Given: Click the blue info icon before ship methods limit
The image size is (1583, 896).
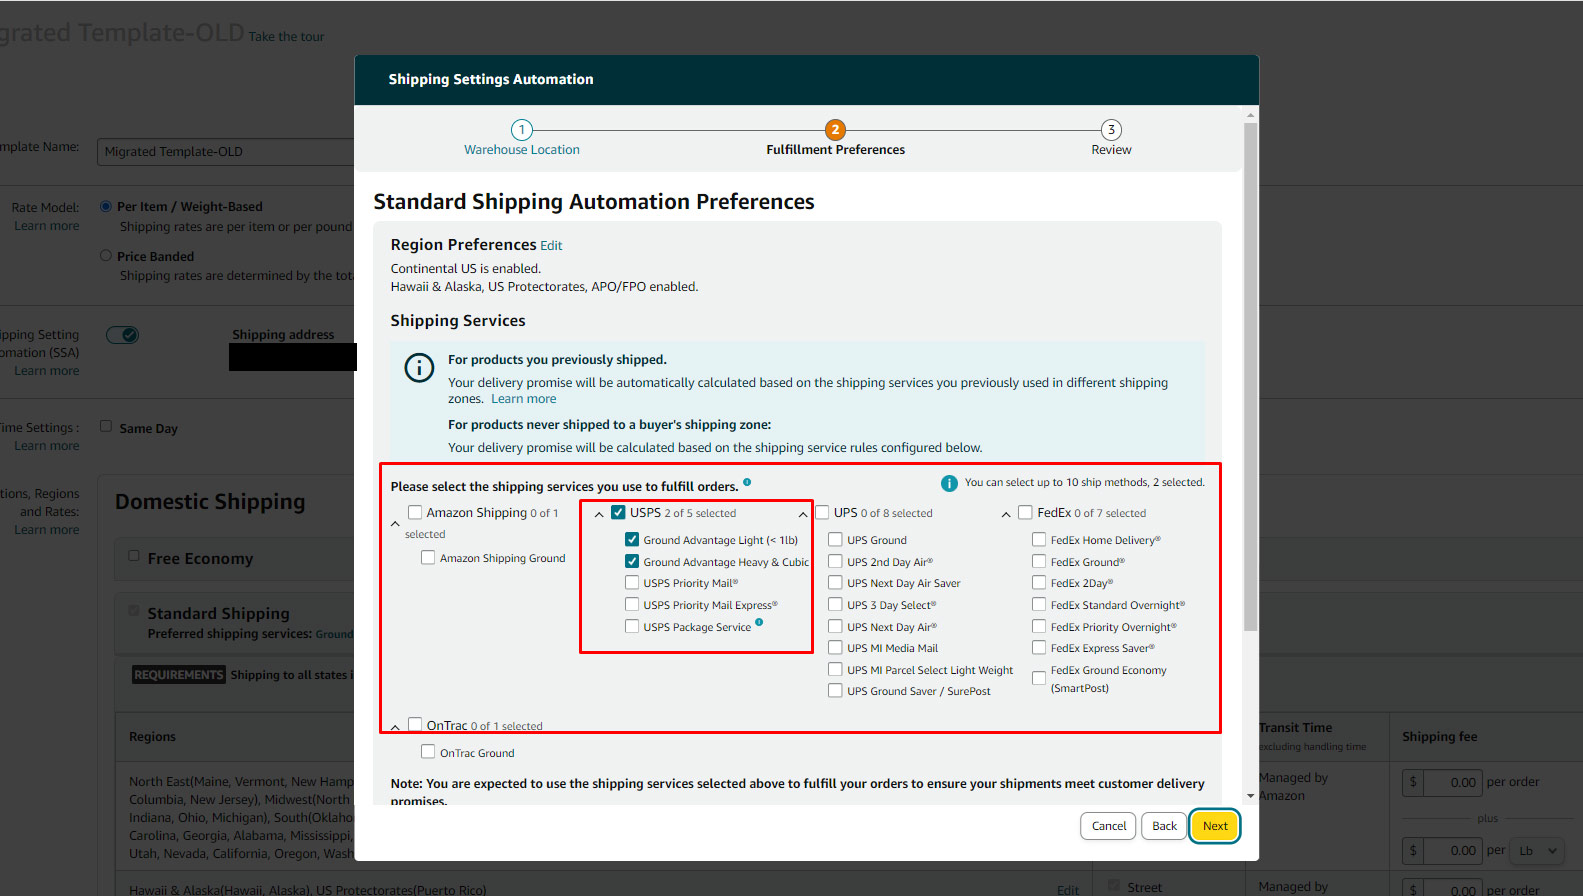Looking at the screenshot, I should [x=949, y=483].
